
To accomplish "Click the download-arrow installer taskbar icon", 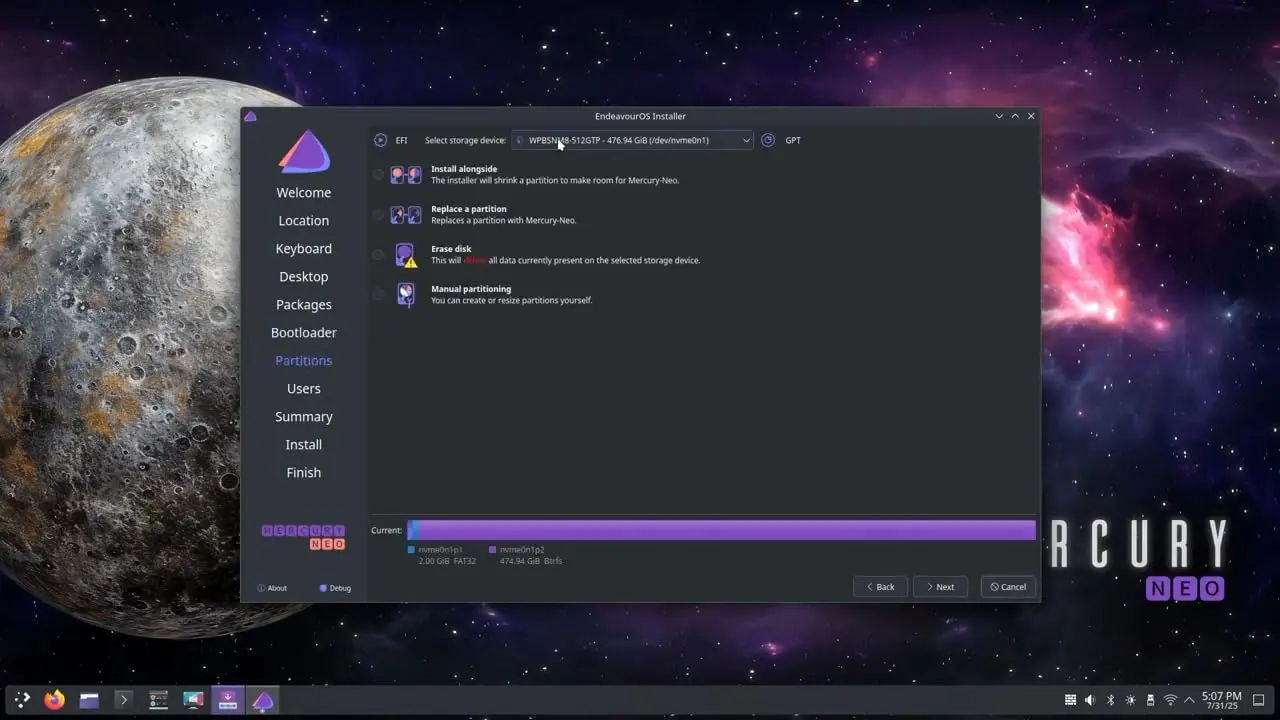I will pos(227,700).
